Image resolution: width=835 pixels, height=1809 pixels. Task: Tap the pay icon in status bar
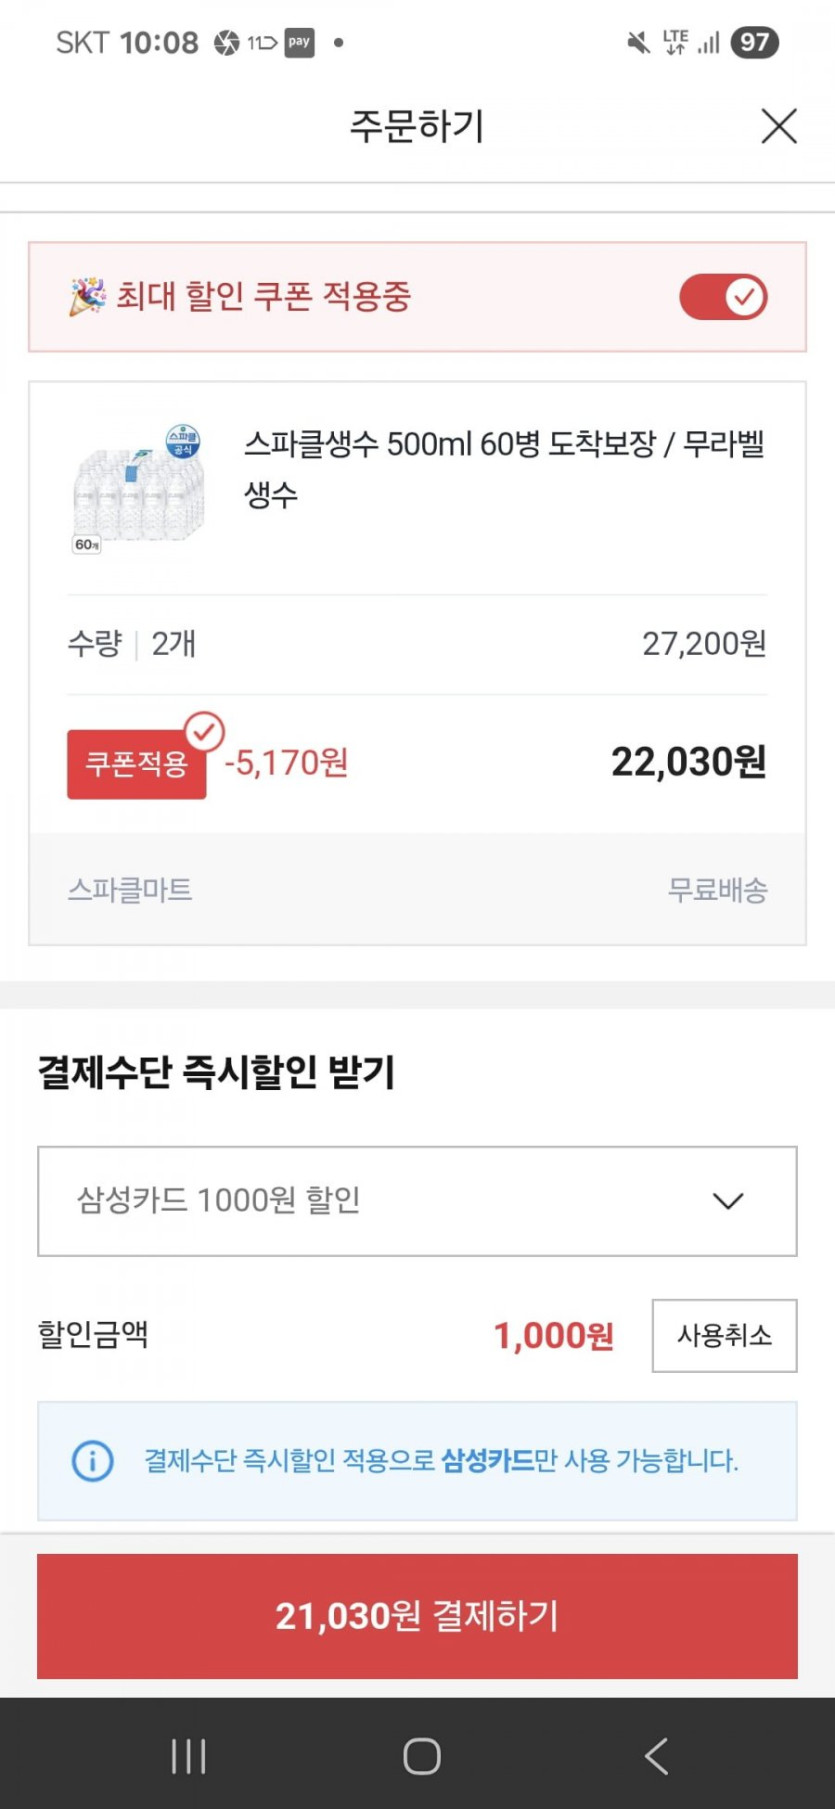[299, 43]
